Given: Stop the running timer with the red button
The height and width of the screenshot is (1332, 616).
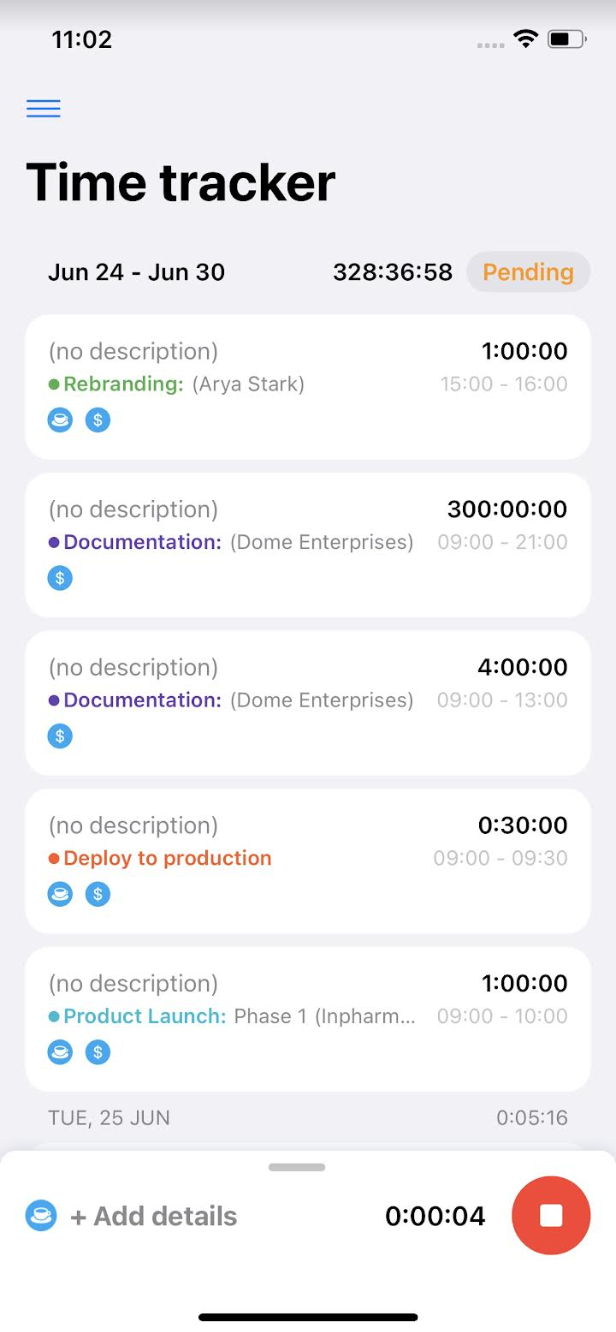Looking at the screenshot, I should pyautogui.click(x=549, y=1215).
